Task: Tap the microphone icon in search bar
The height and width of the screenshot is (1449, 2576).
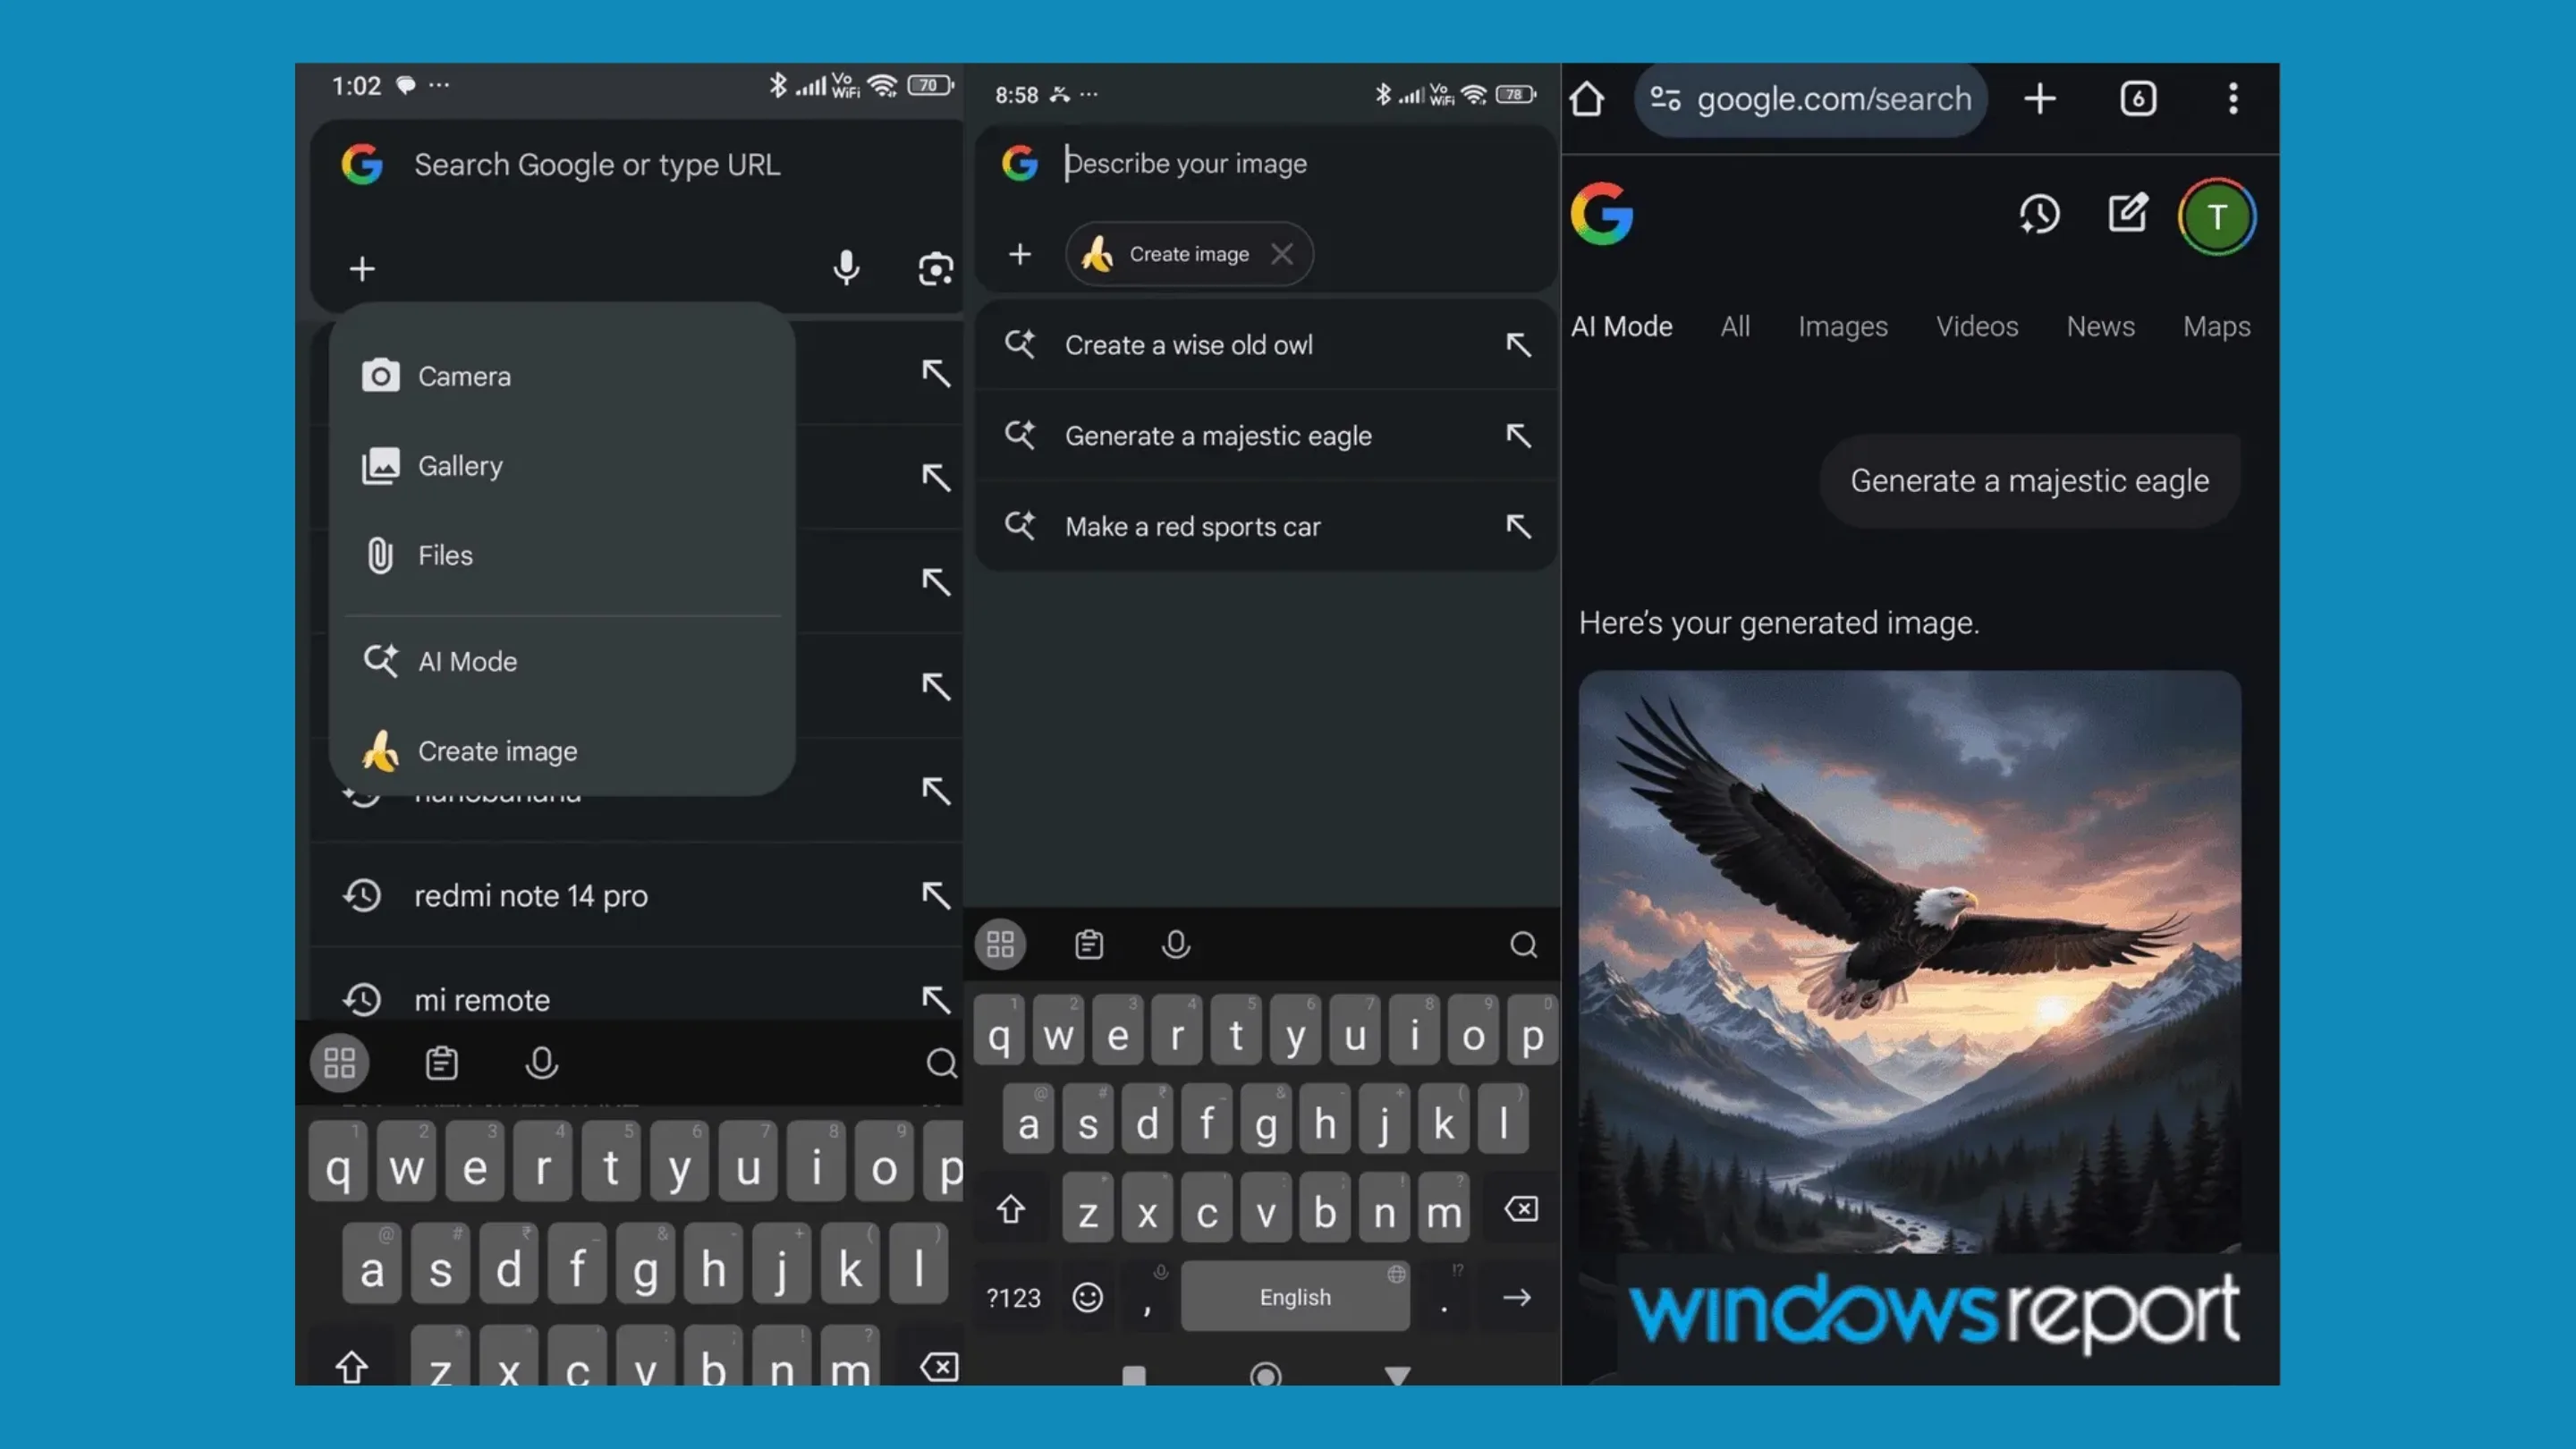Action: pos(846,267)
